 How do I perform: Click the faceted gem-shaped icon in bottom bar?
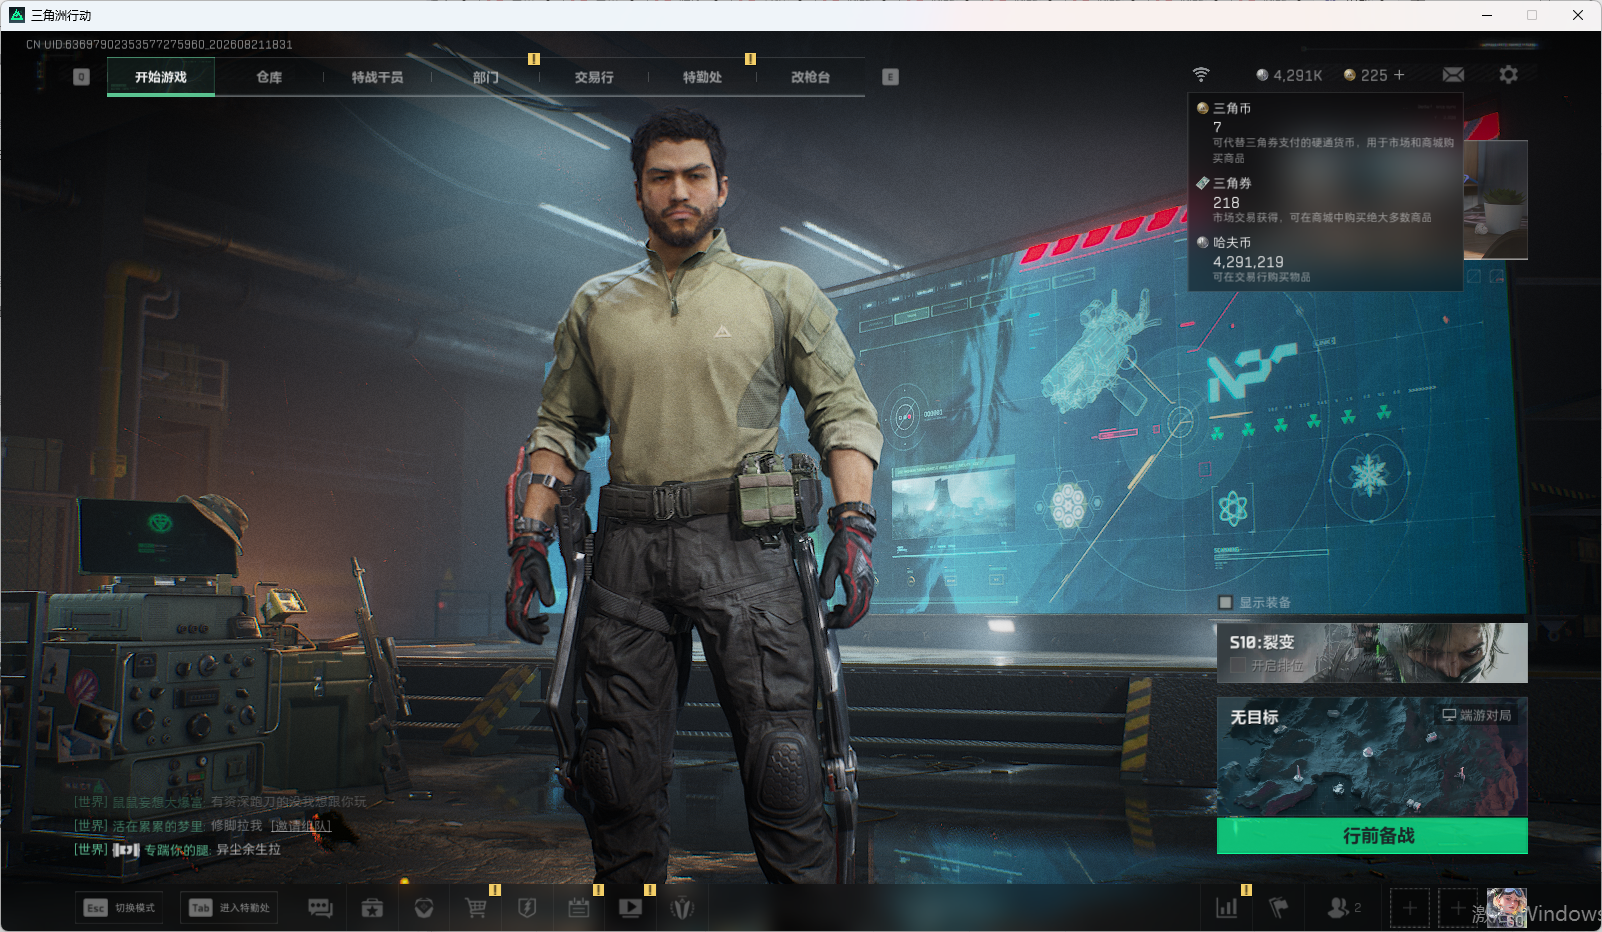point(424,908)
